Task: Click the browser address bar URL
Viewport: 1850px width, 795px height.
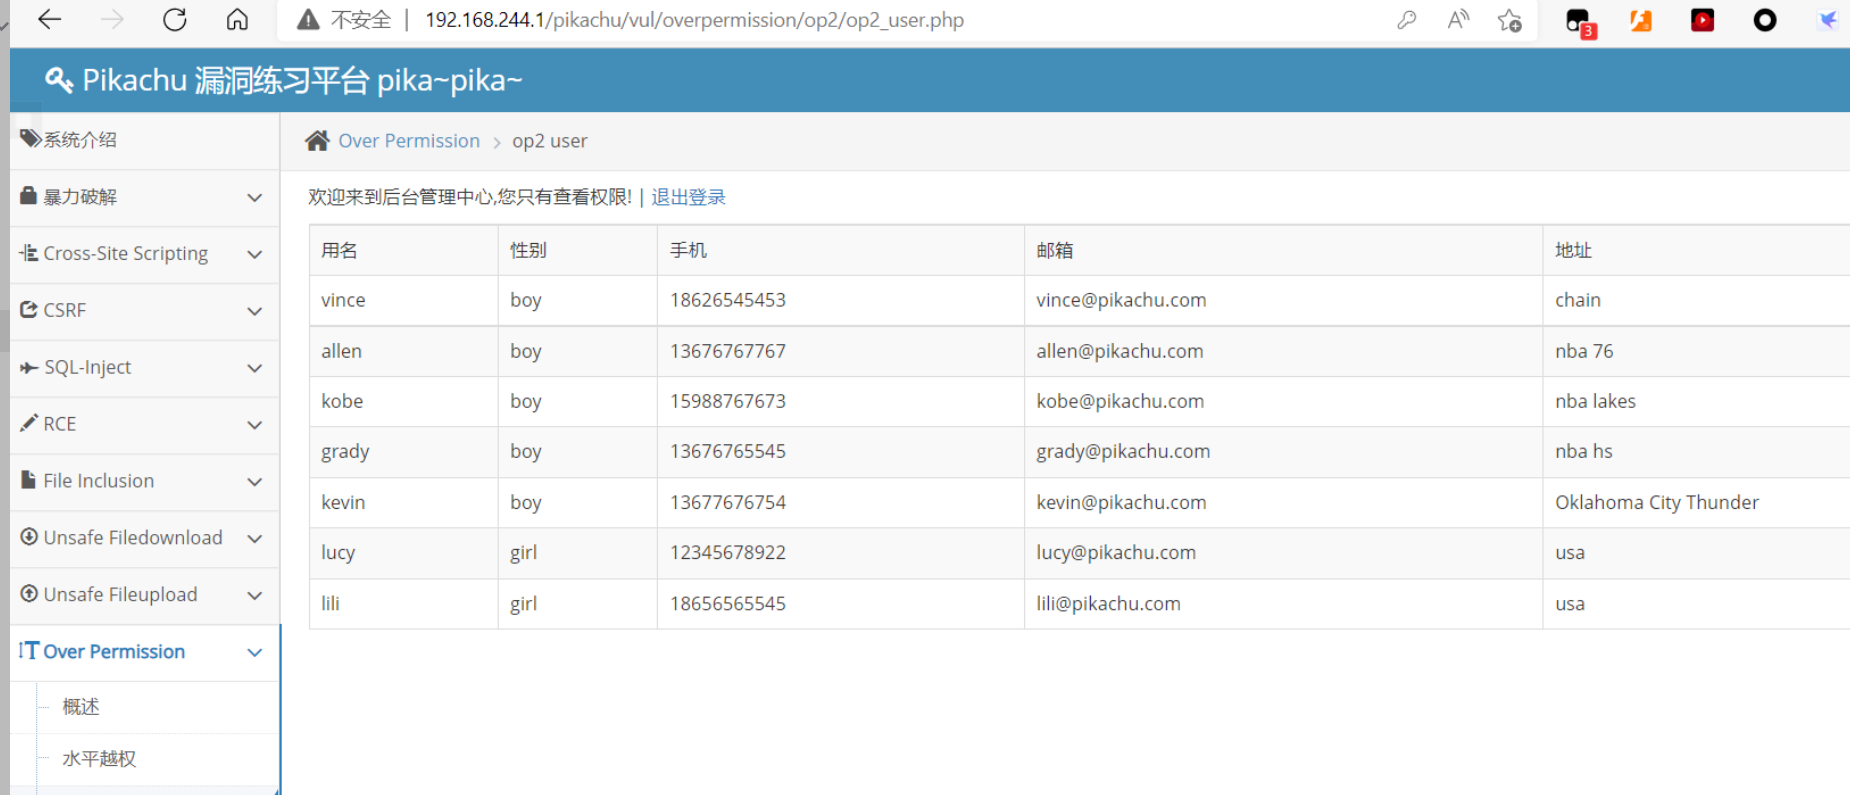Action: coord(694,20)
